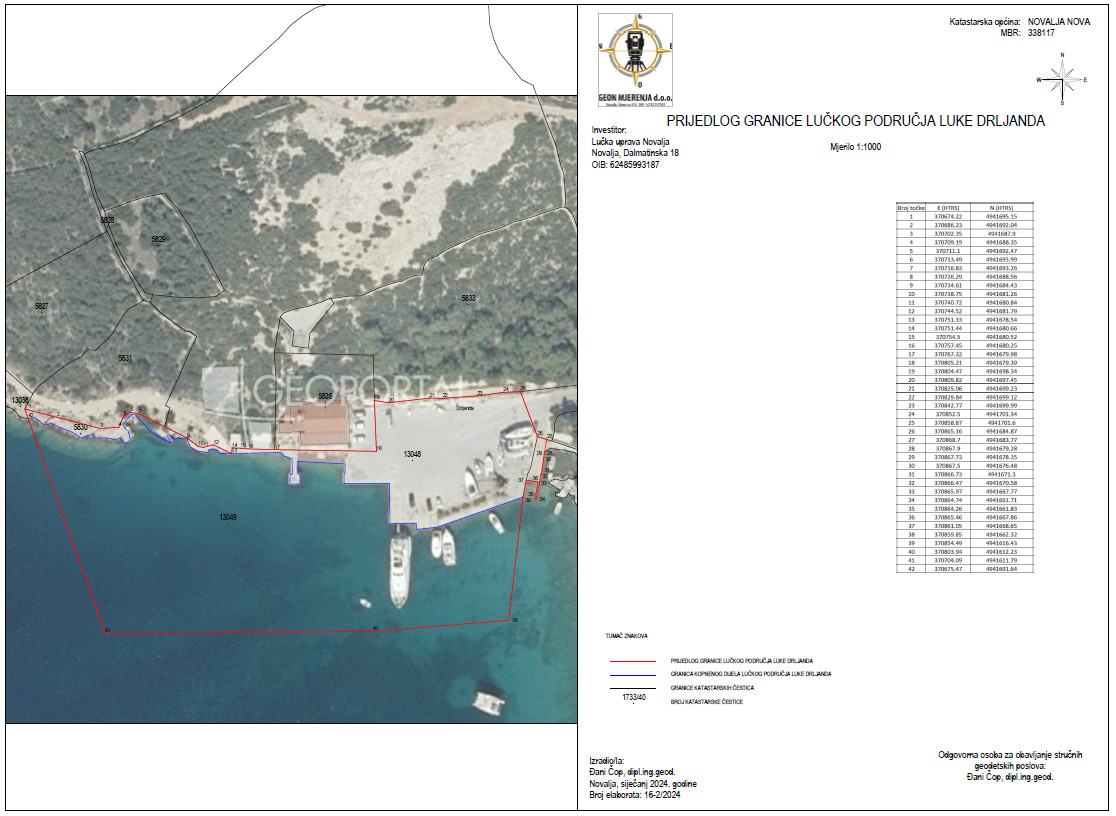Click the black cadastral boundary legend line
1116x816 pixels.
(633, 689)
